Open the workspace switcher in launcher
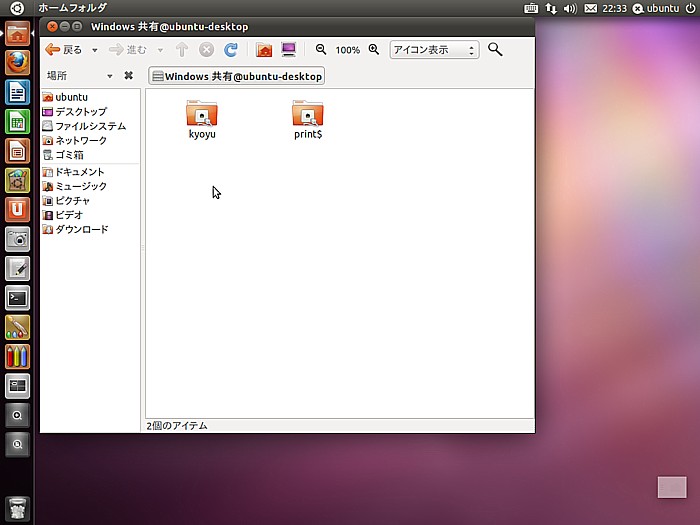 pyautogui.click(x=17, y=386)
